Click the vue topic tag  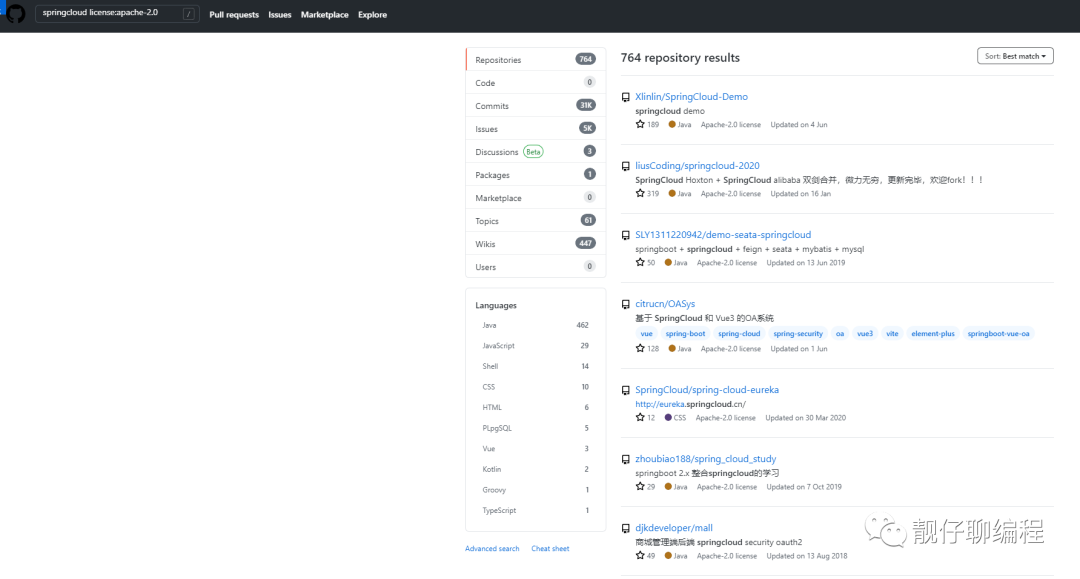[x=646, y=333]
